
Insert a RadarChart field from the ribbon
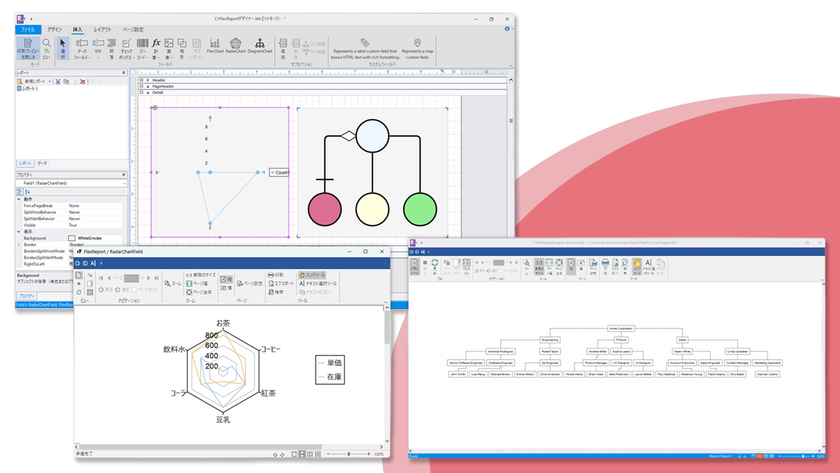(235, 46)
